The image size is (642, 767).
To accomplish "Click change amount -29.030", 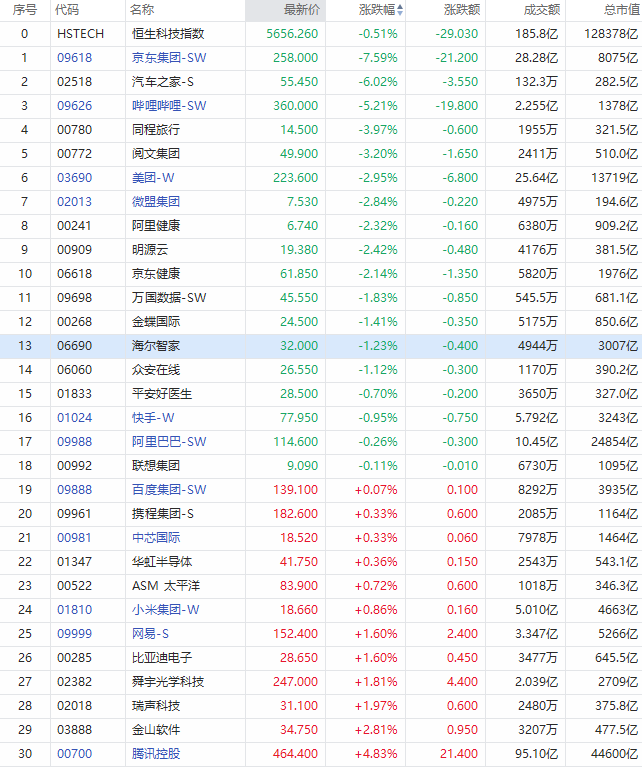I will (x=457, y=34).
